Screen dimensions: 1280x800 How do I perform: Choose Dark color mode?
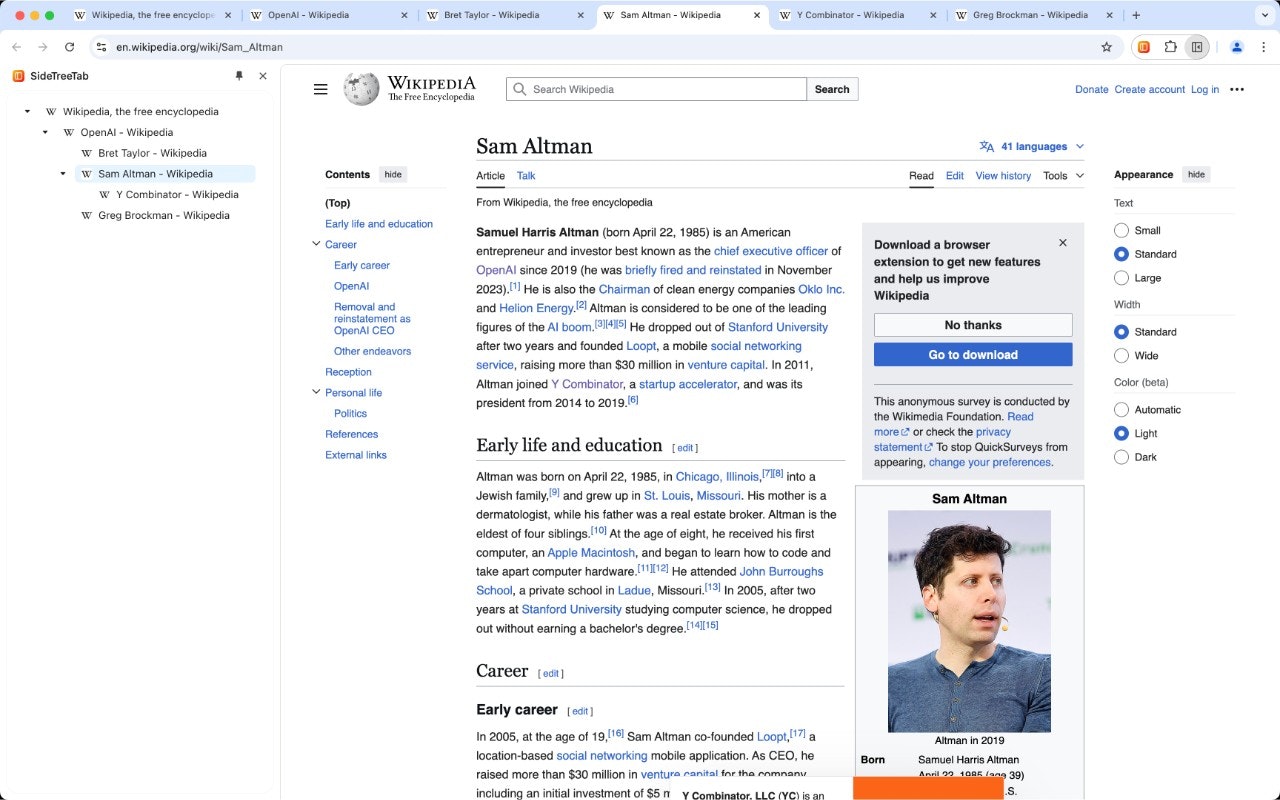(x=1121, y=457)
